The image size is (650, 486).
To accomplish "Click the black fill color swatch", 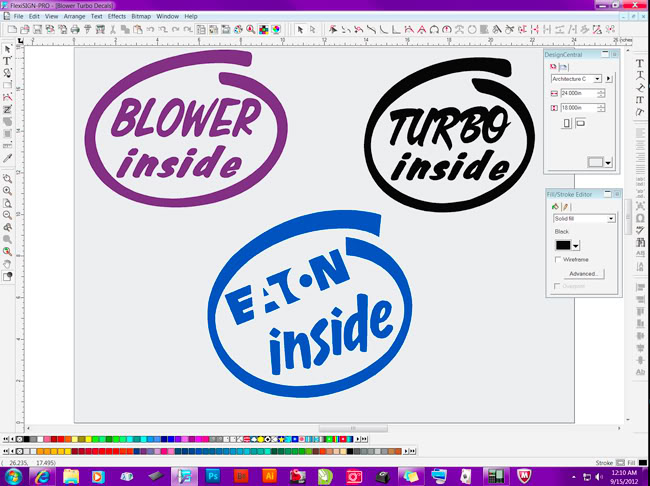I will pos(562,245).
